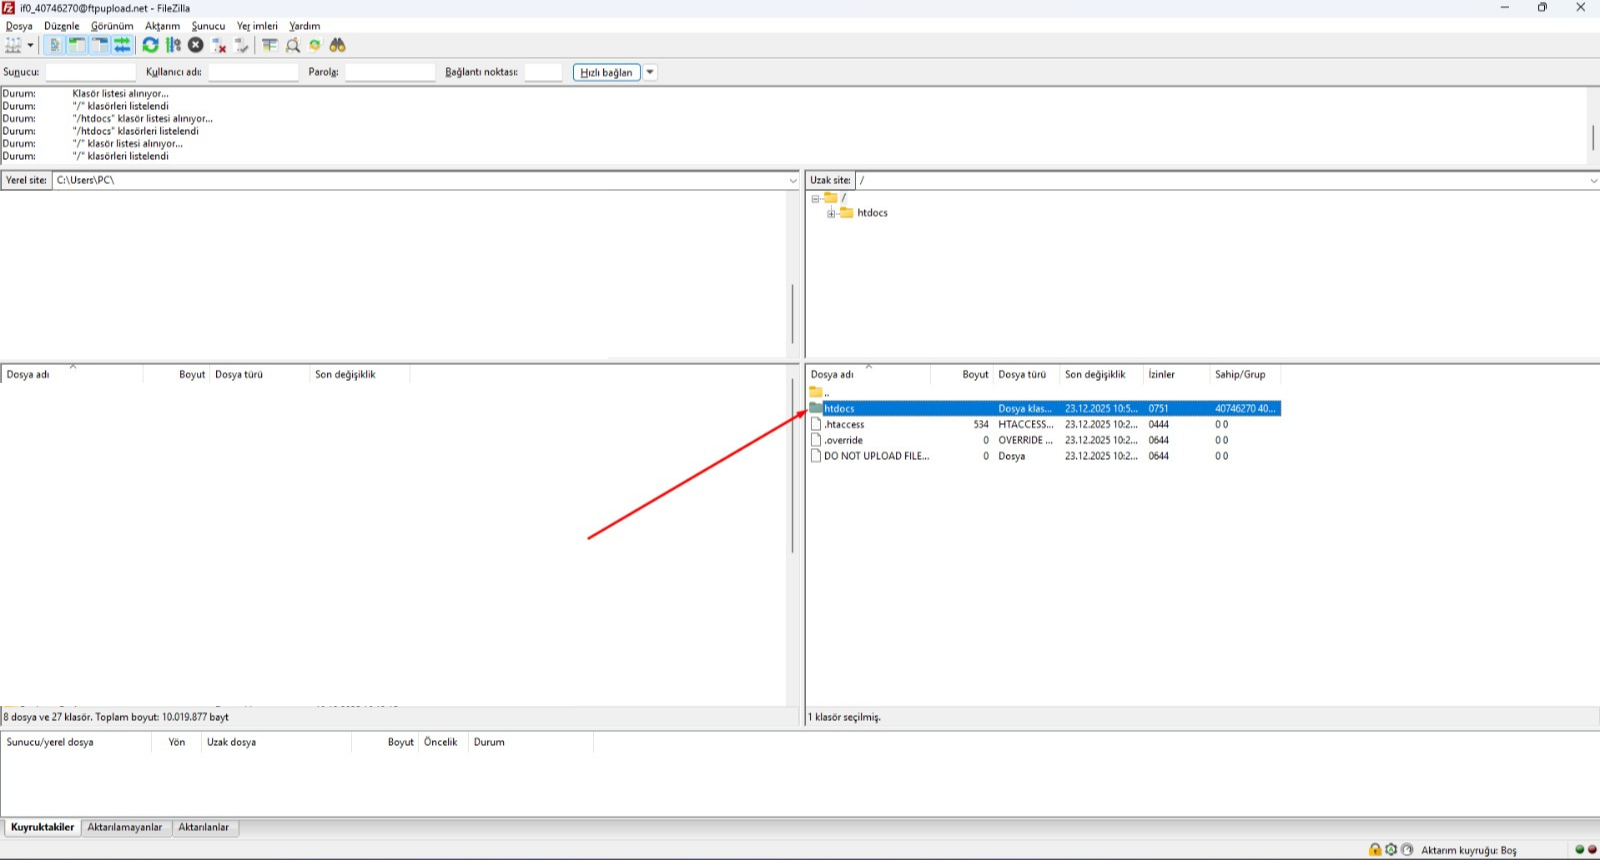Click the Hızlı bağlan button
1600x860 pixels.
(606, 72)
